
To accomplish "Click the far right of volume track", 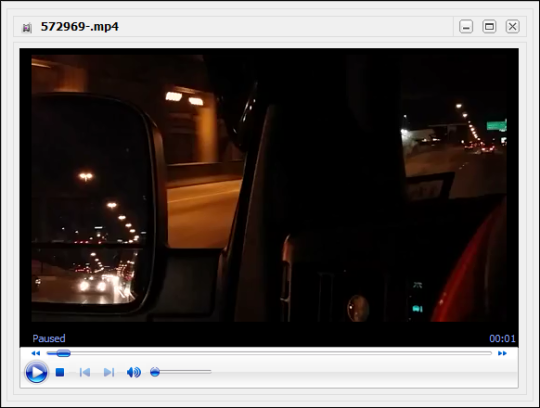I will (209, 372).
